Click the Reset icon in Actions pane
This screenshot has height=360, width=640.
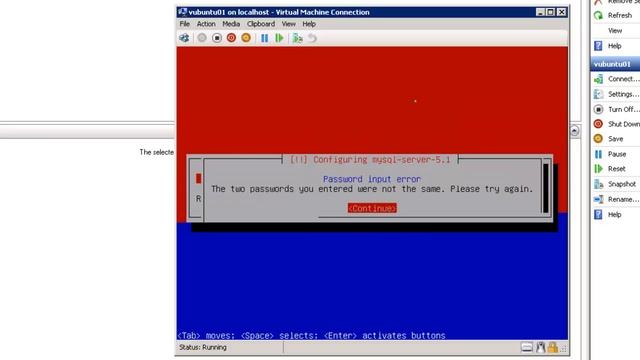click(598, 169)
